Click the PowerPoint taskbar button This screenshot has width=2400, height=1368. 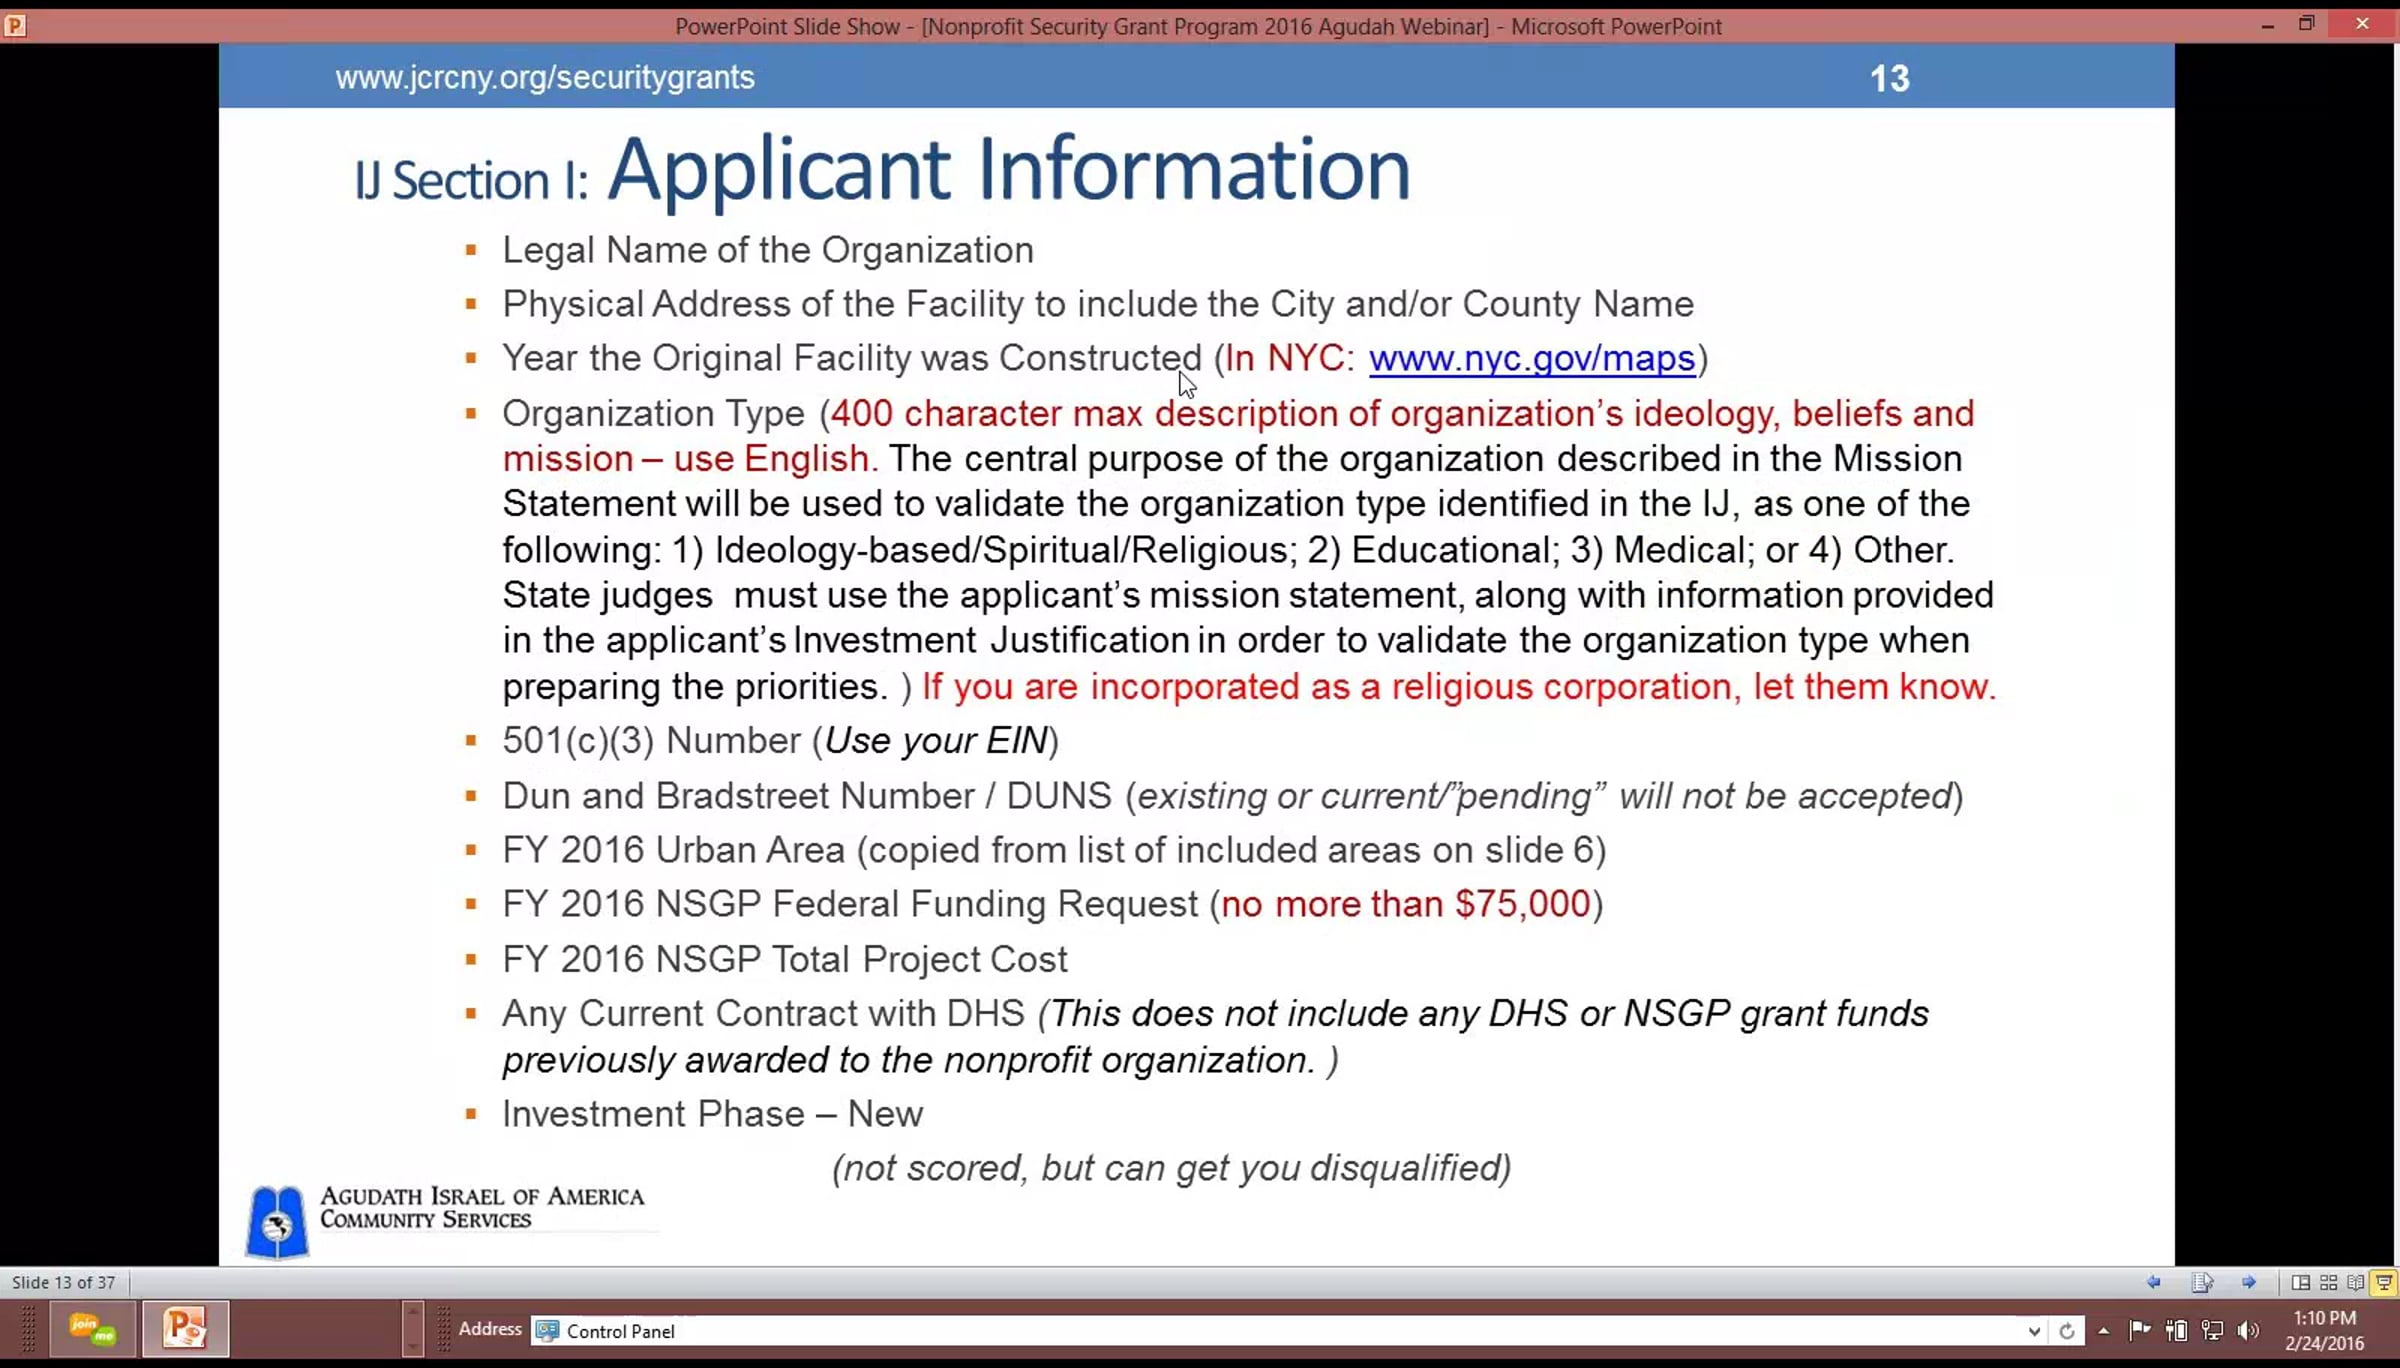point(185,1329)
